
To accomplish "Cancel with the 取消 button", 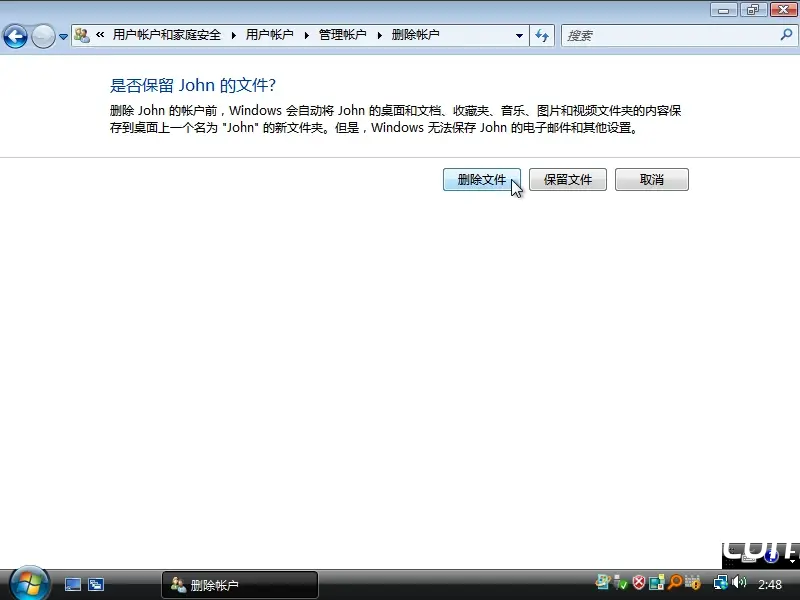I will coord(652,180).
